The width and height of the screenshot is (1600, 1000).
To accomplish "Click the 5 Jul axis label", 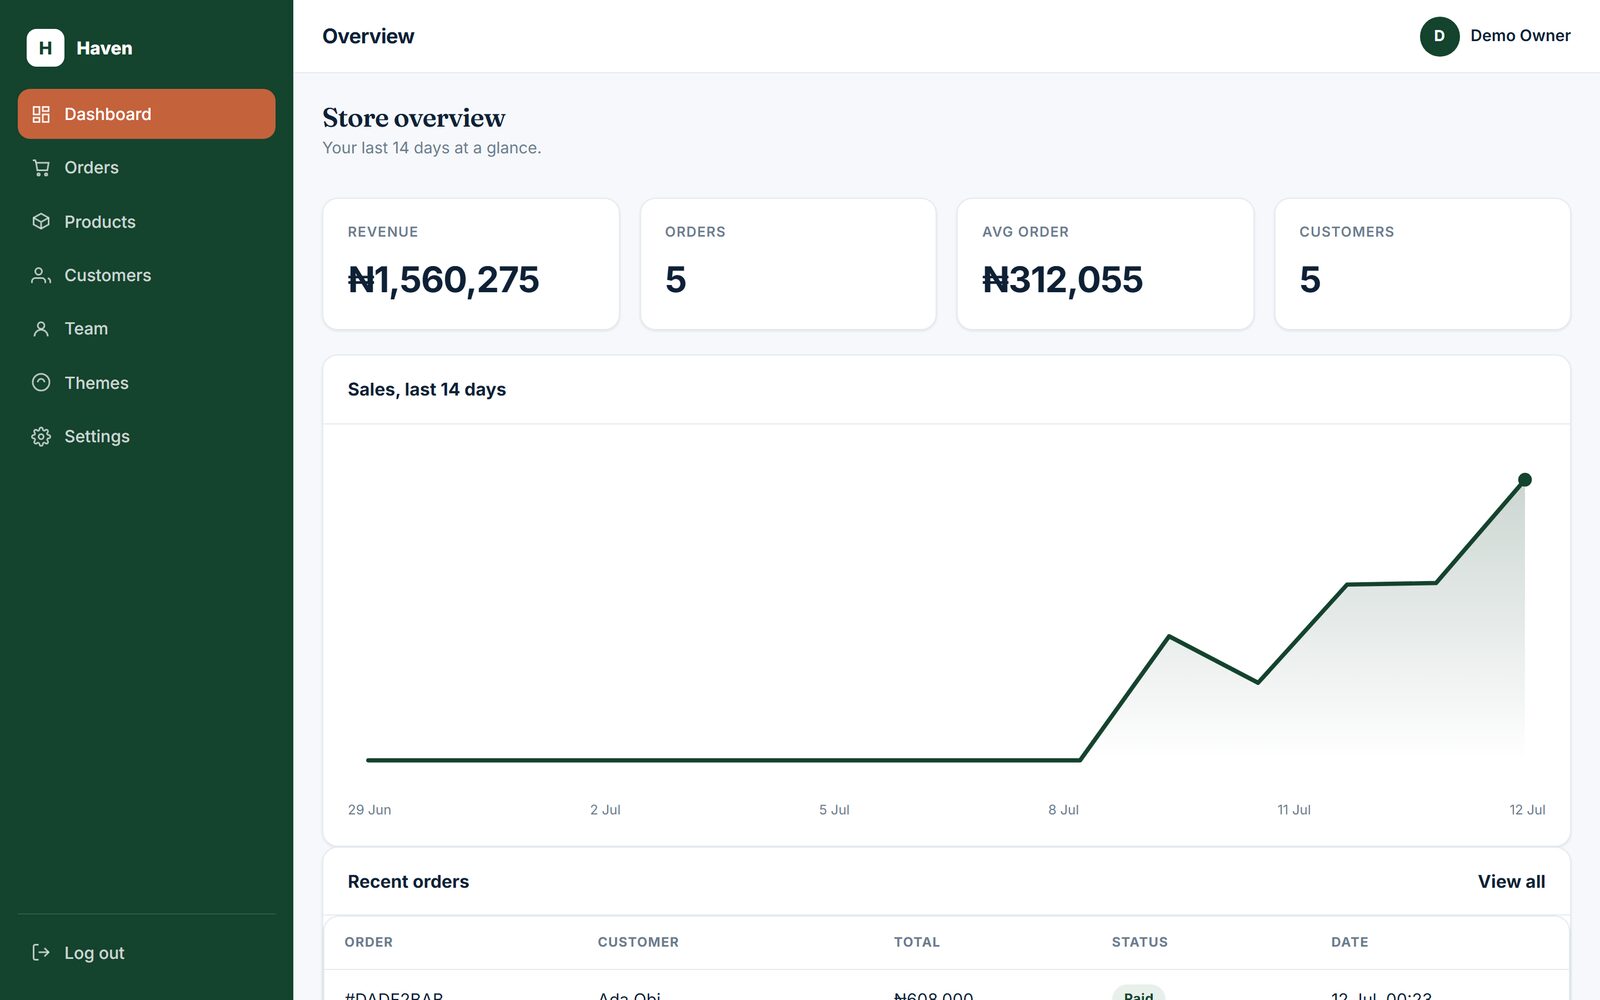I will click(834, 810).
